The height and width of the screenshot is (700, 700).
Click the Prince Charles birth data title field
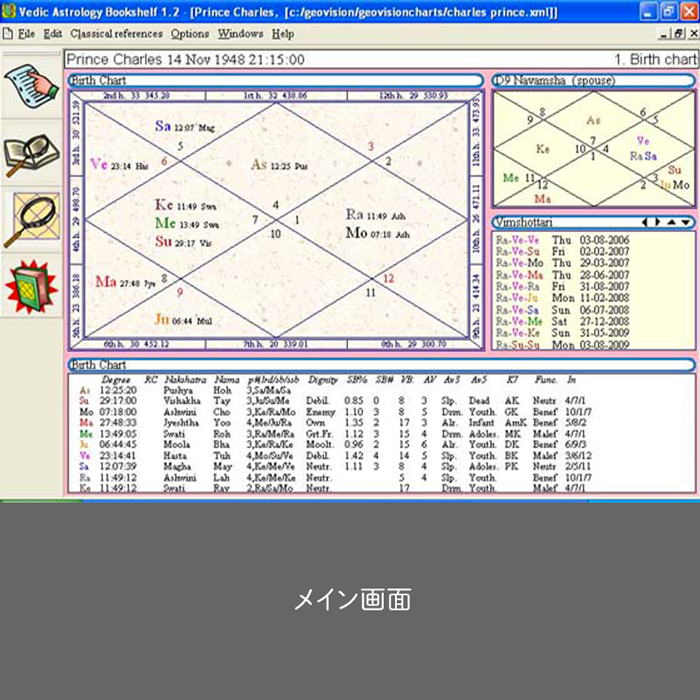point(381,59)
